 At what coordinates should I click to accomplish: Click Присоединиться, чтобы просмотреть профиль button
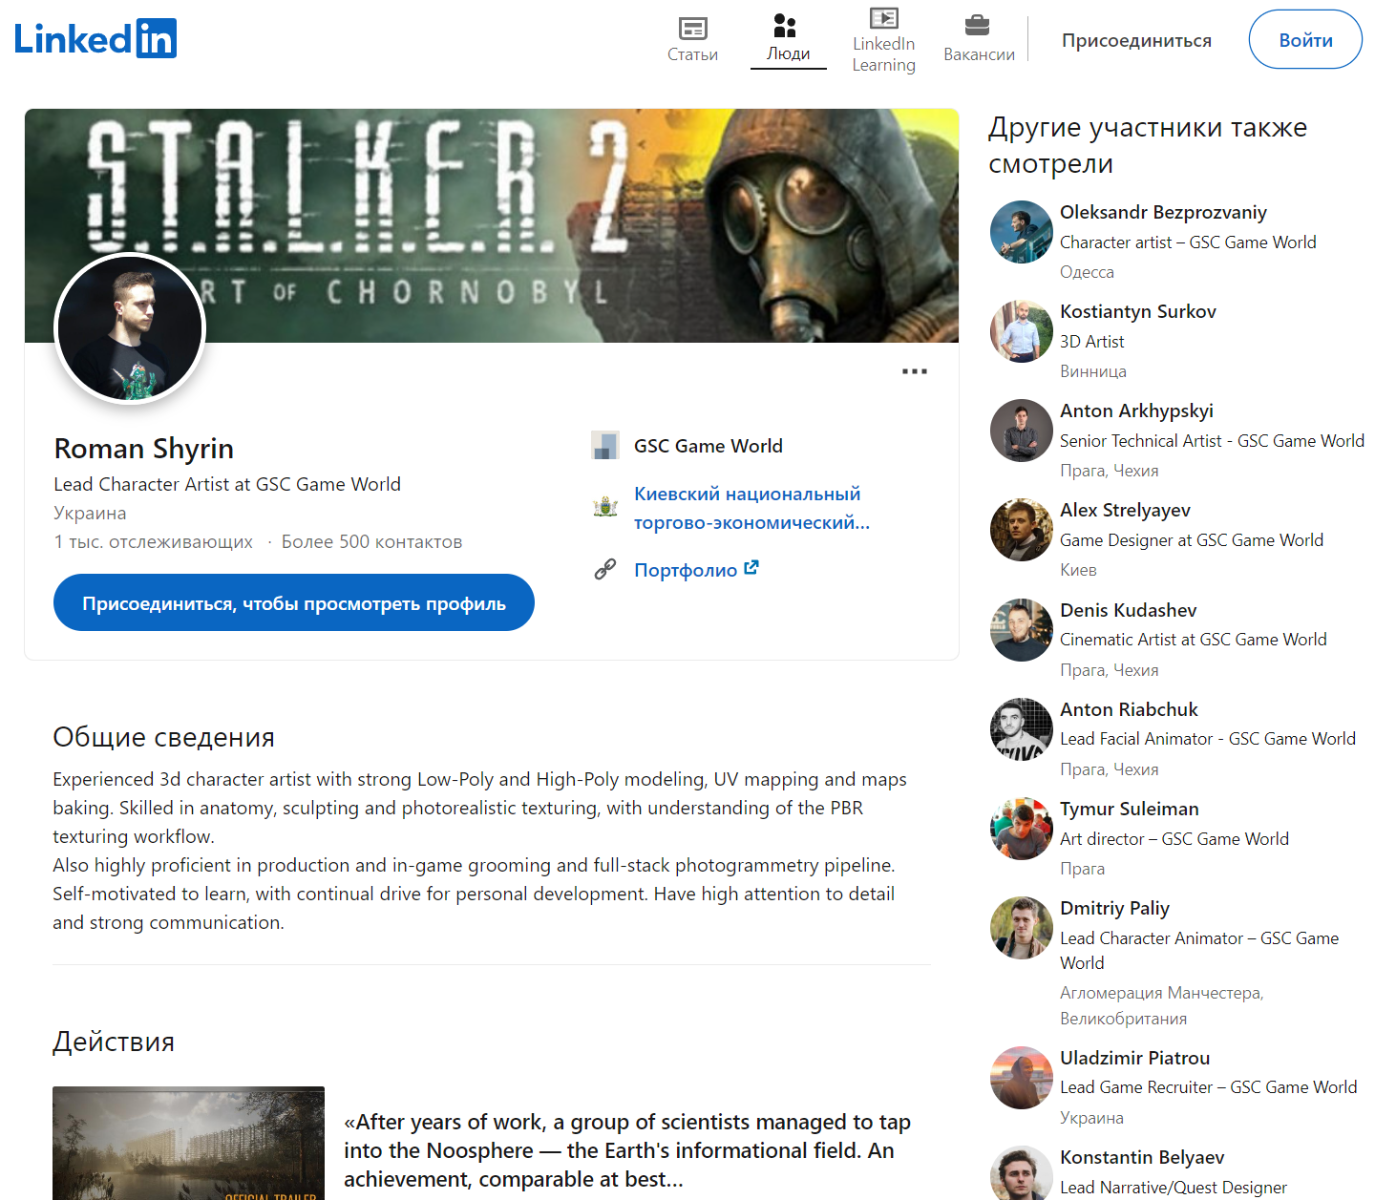(x=294, y=603)
